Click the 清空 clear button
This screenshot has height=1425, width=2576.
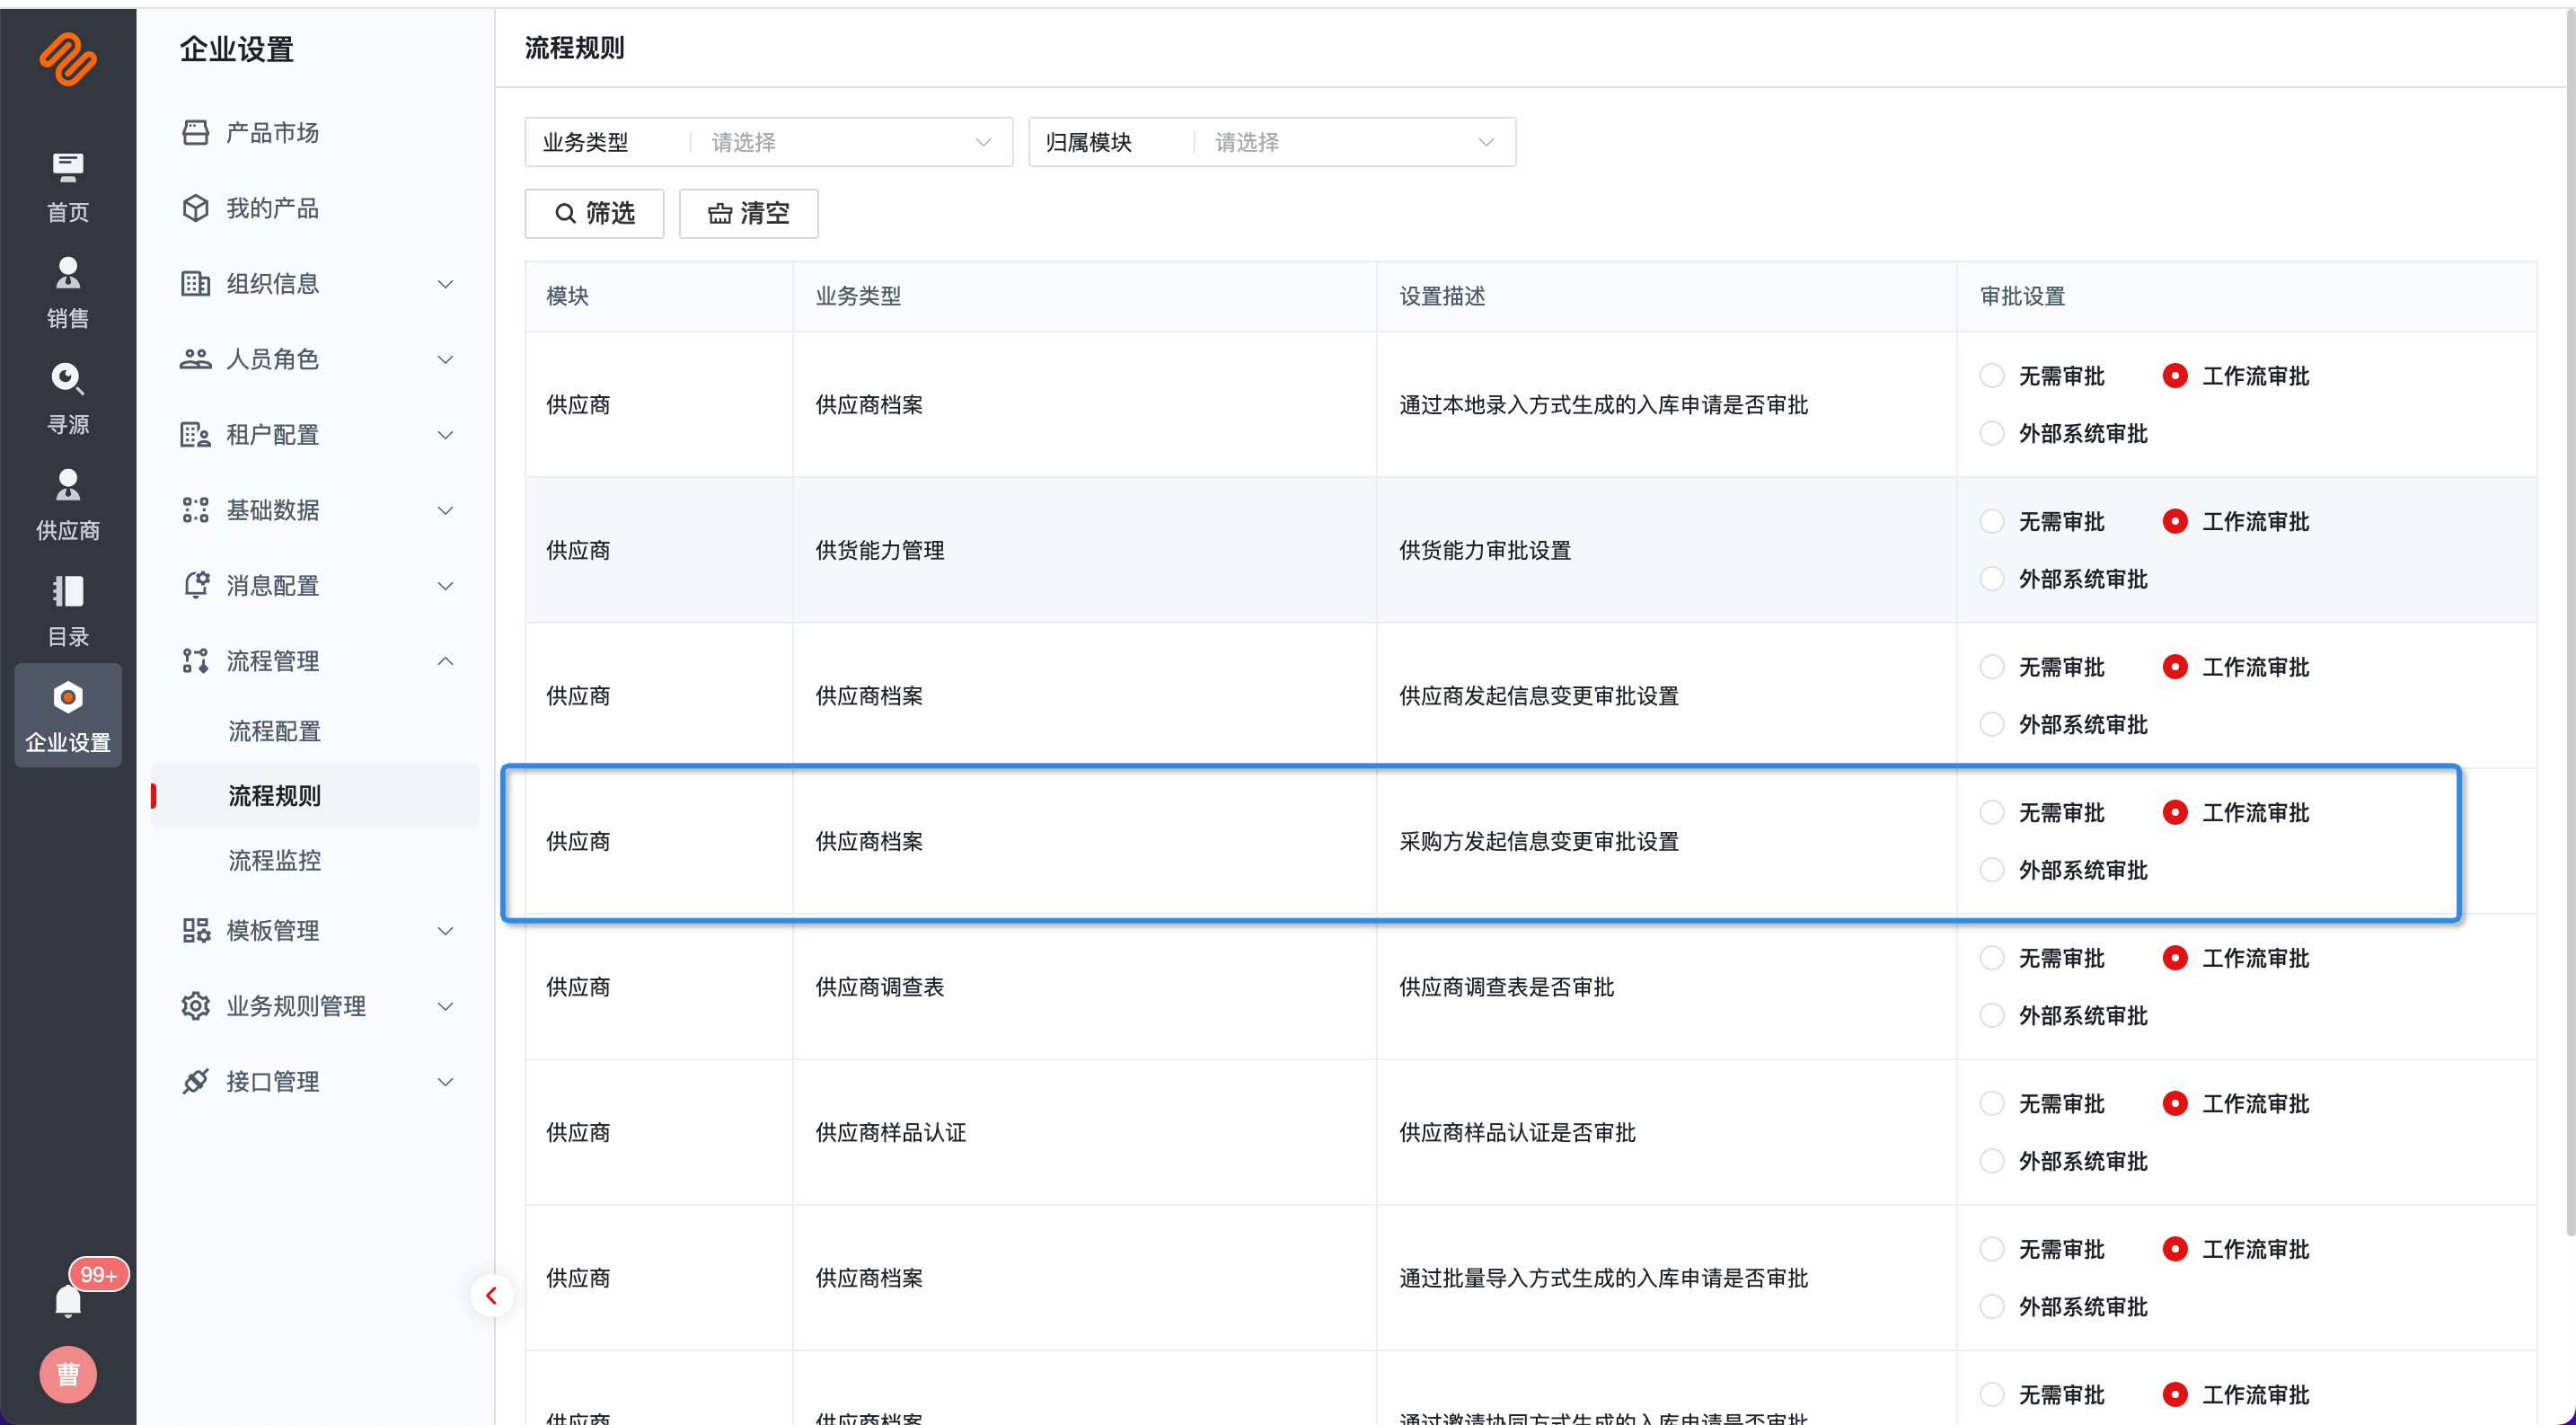click(748, 213)
